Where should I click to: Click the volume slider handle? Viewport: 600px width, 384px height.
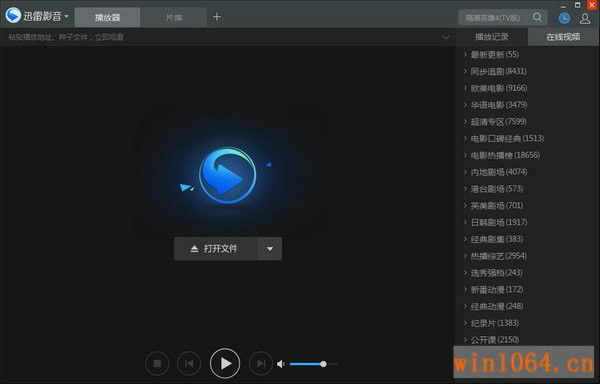pos(323,364)
